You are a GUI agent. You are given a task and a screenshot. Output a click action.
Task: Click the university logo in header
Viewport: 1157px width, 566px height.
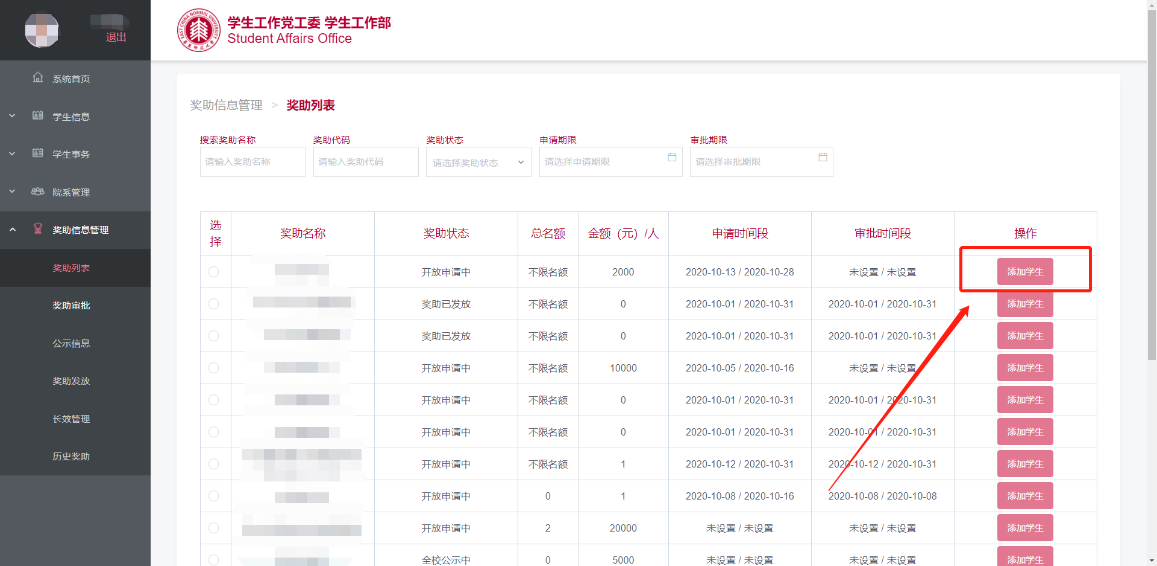point(198,30)
